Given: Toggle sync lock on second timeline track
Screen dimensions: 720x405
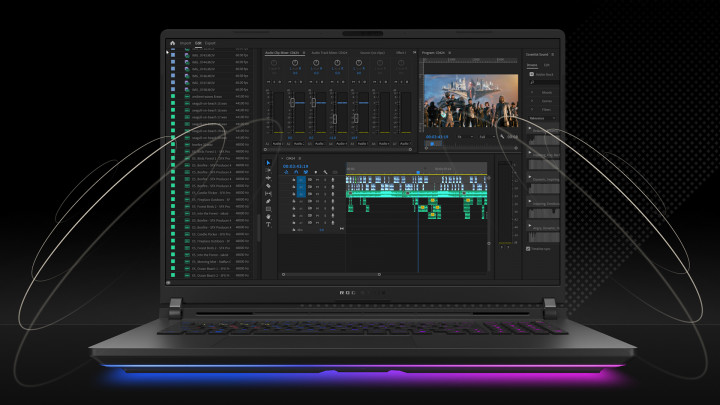Looking at the screenshot, I should click(310, 187).
